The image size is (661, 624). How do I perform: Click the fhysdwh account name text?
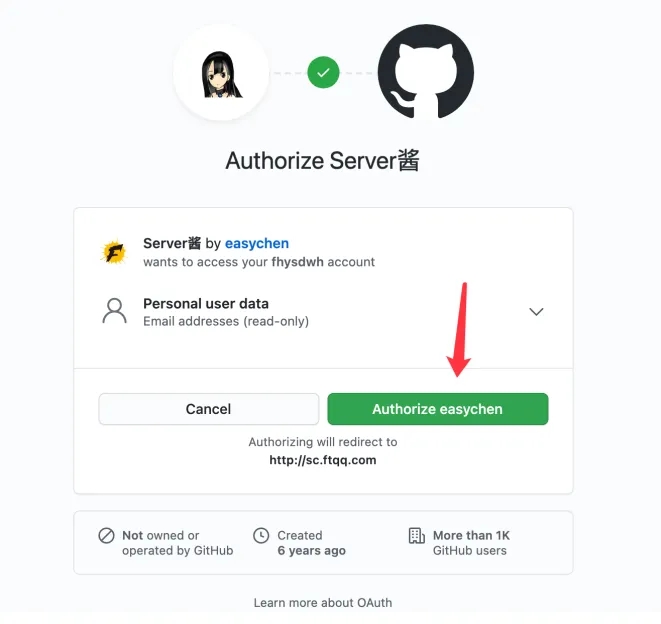[298, 262]
